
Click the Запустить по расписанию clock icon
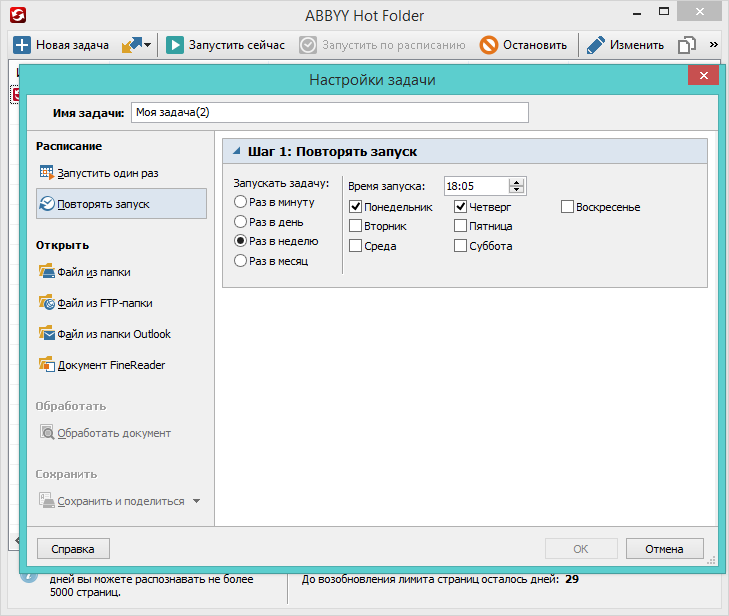coord(308,45)
